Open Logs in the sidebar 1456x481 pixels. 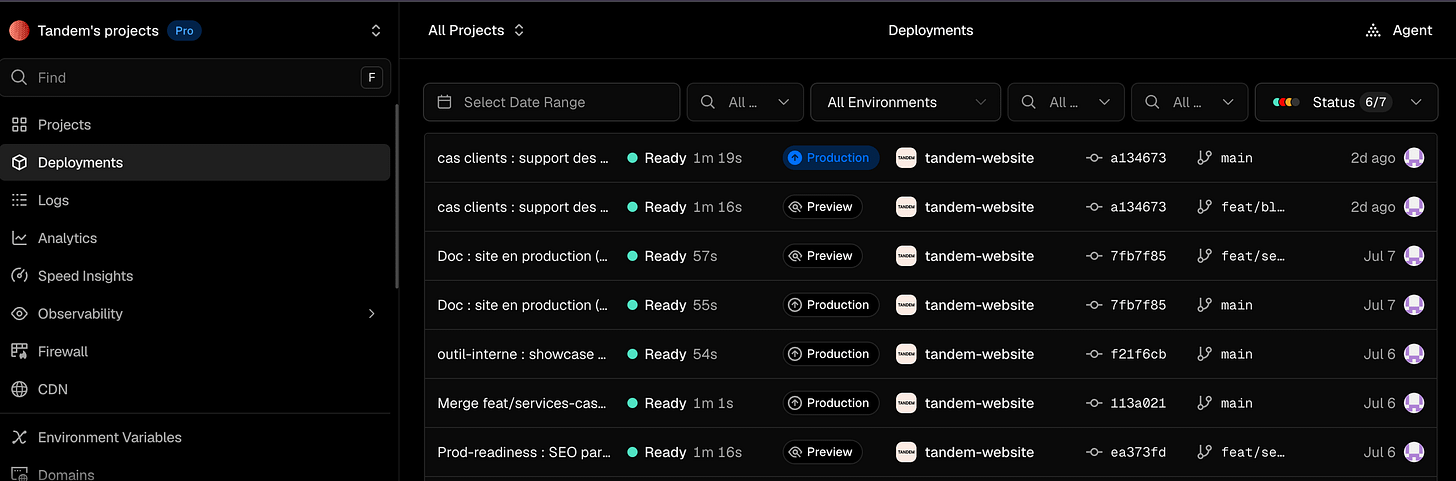click(195, 200)
